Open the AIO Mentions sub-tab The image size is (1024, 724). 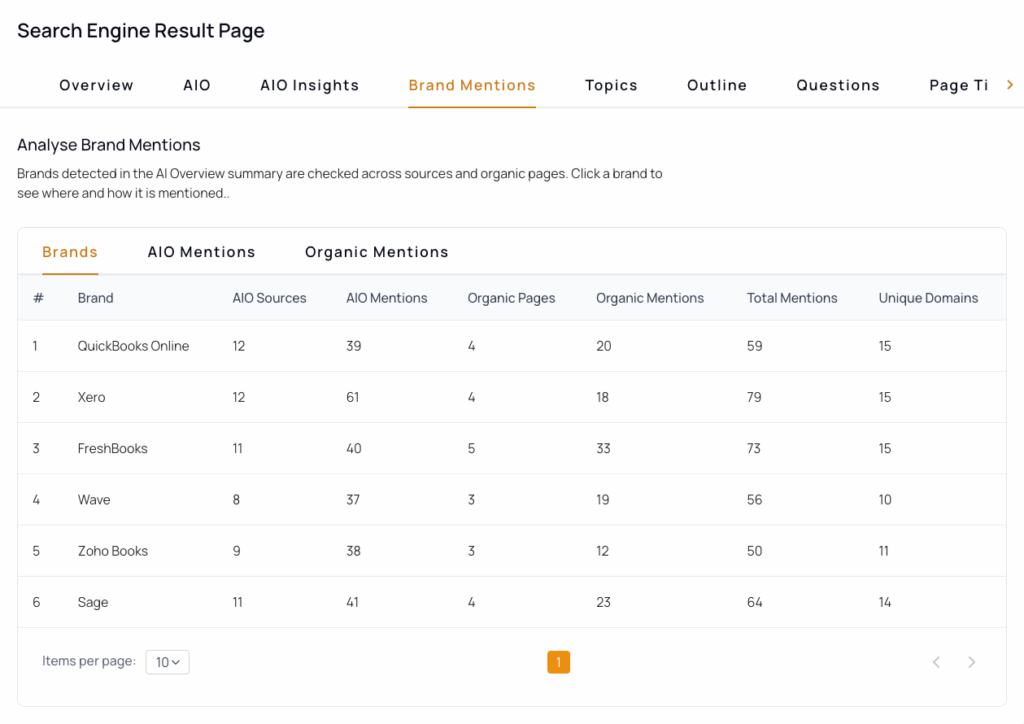coord(201,252)
